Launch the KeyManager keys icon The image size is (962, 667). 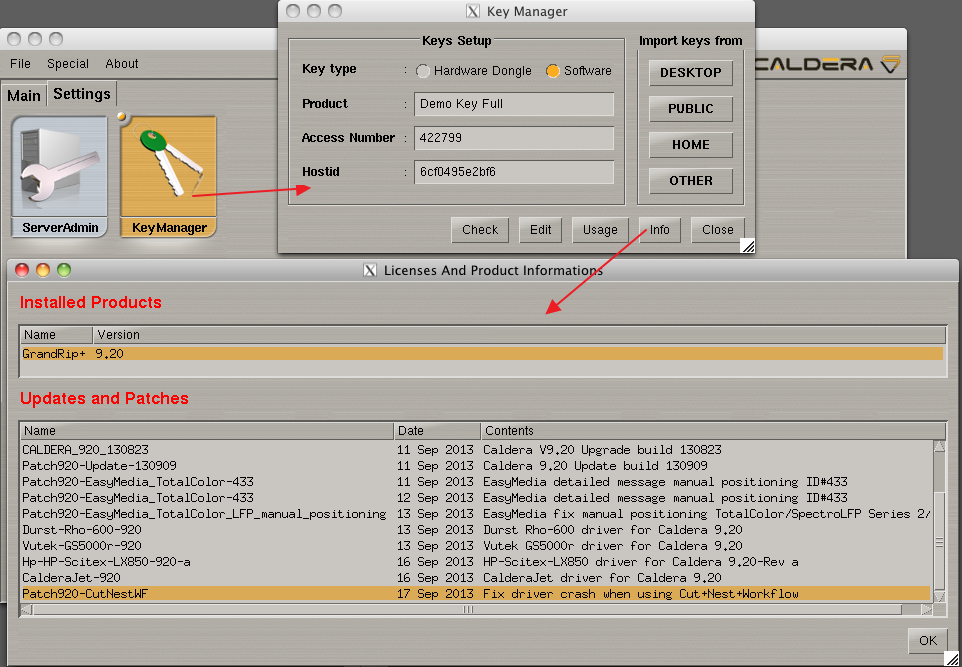pyautogui.click(x=168, y=166)
